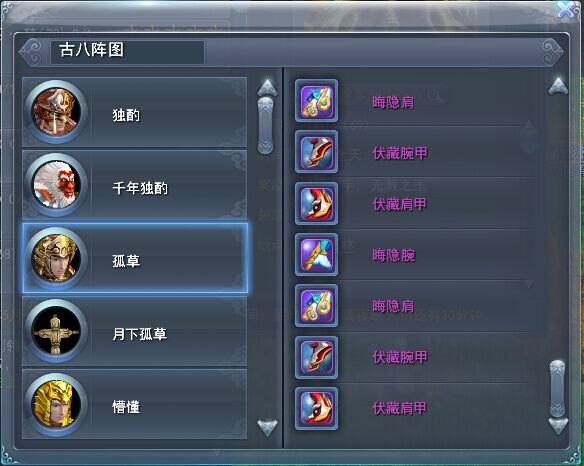This screenshot has width=584, height=466.
Task: Select the last 伏藏肩甲 shoulder armor icon
Action: pyautogui.click(x=317, y=409)
